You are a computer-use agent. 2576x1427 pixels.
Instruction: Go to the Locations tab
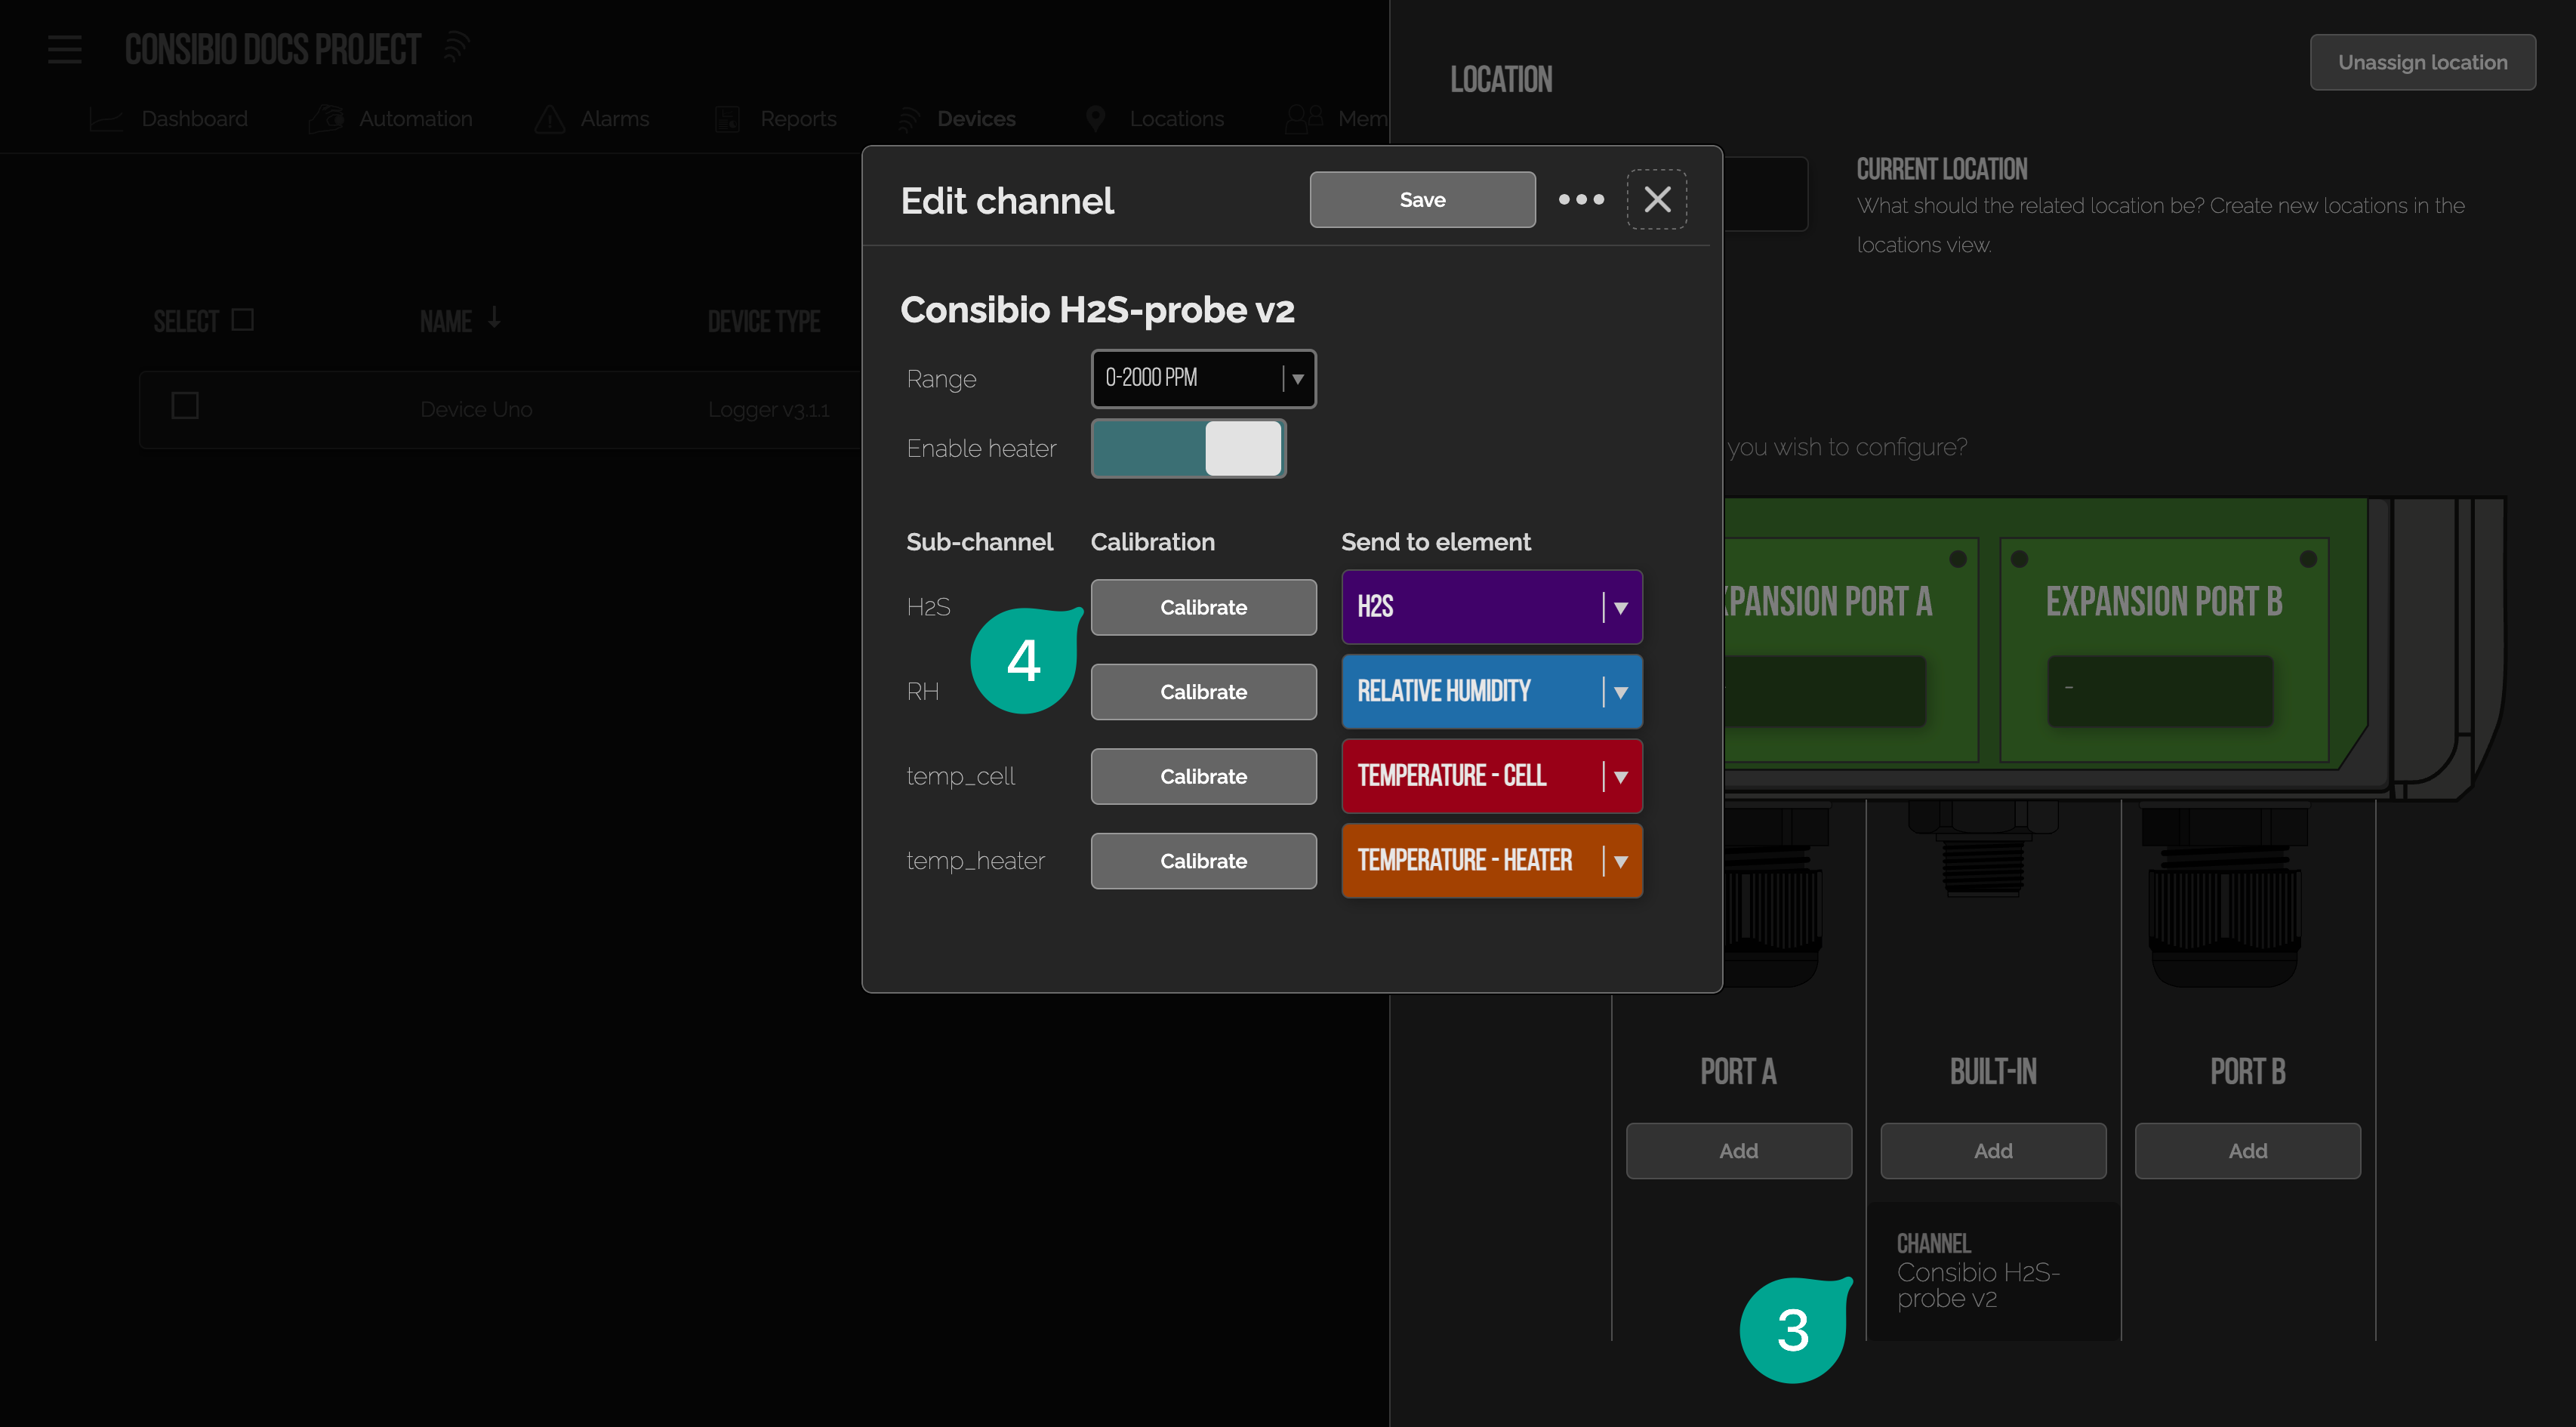[1155, 119]
